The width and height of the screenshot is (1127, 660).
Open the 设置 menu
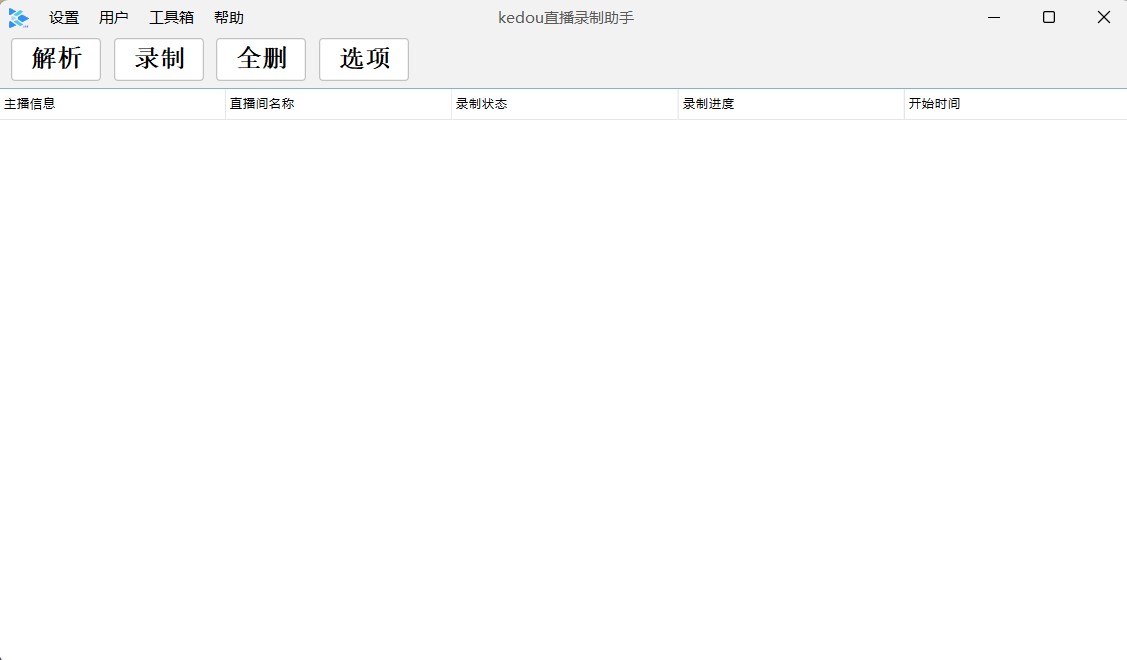click(64, 17)
